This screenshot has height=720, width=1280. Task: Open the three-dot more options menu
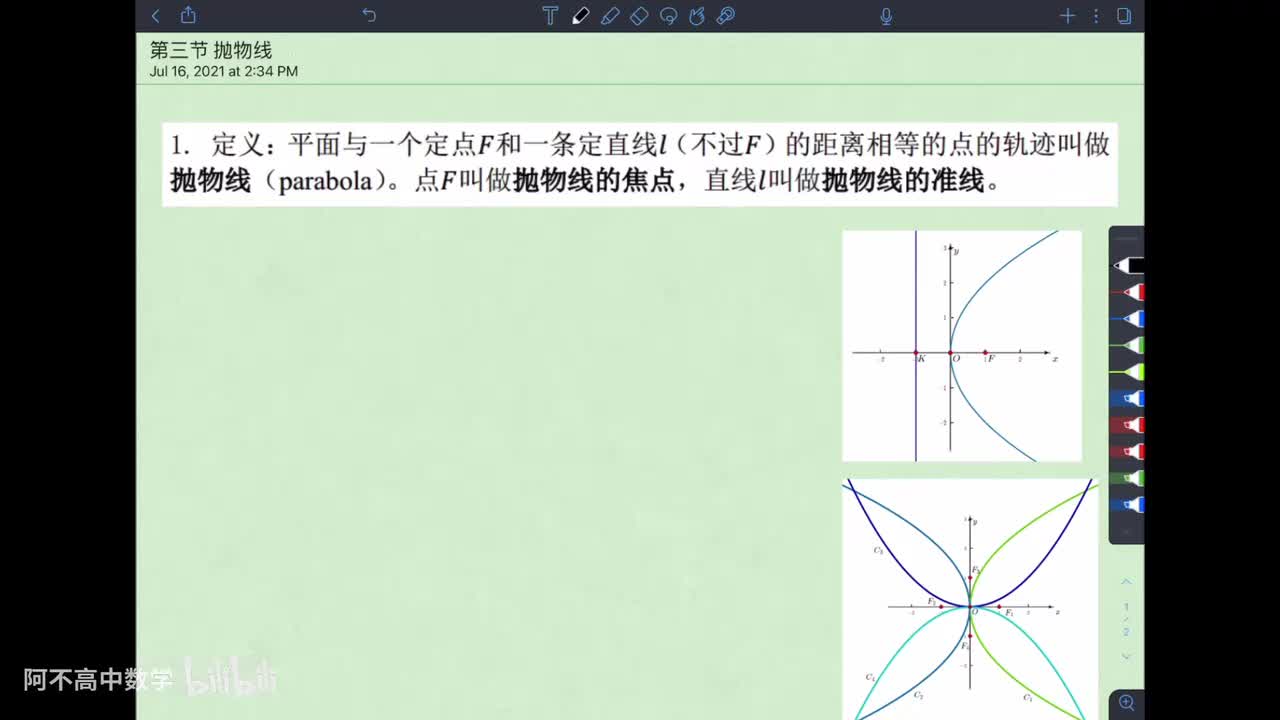(x=1096, y=15)
